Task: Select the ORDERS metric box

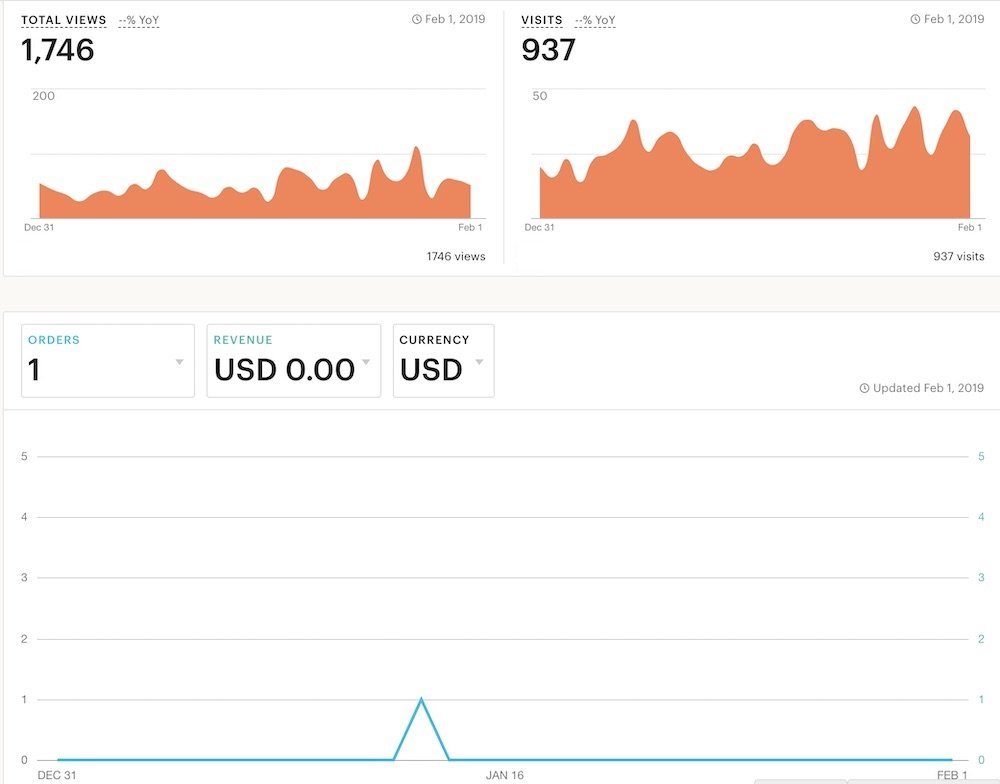Action: (108, 360)
